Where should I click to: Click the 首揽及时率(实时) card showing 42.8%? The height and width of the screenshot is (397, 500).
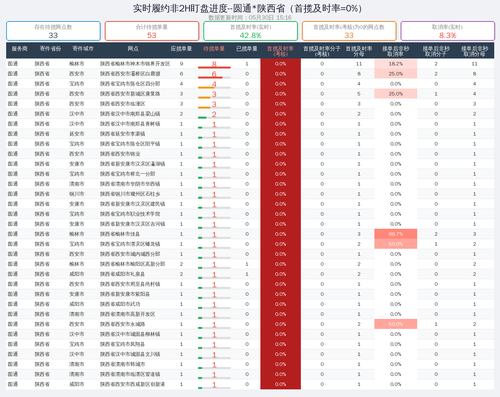250,31
